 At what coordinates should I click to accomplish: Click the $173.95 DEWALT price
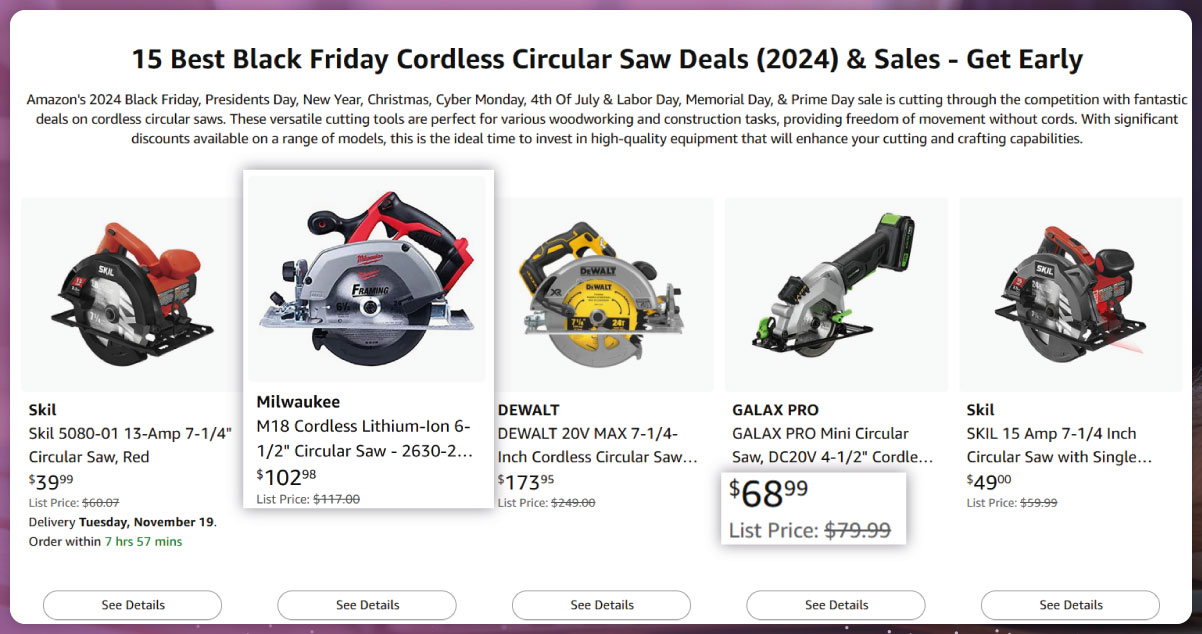point(525,482)
